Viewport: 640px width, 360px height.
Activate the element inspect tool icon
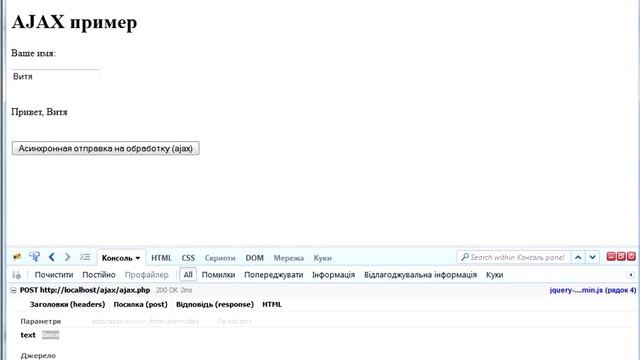click(34, 257)
